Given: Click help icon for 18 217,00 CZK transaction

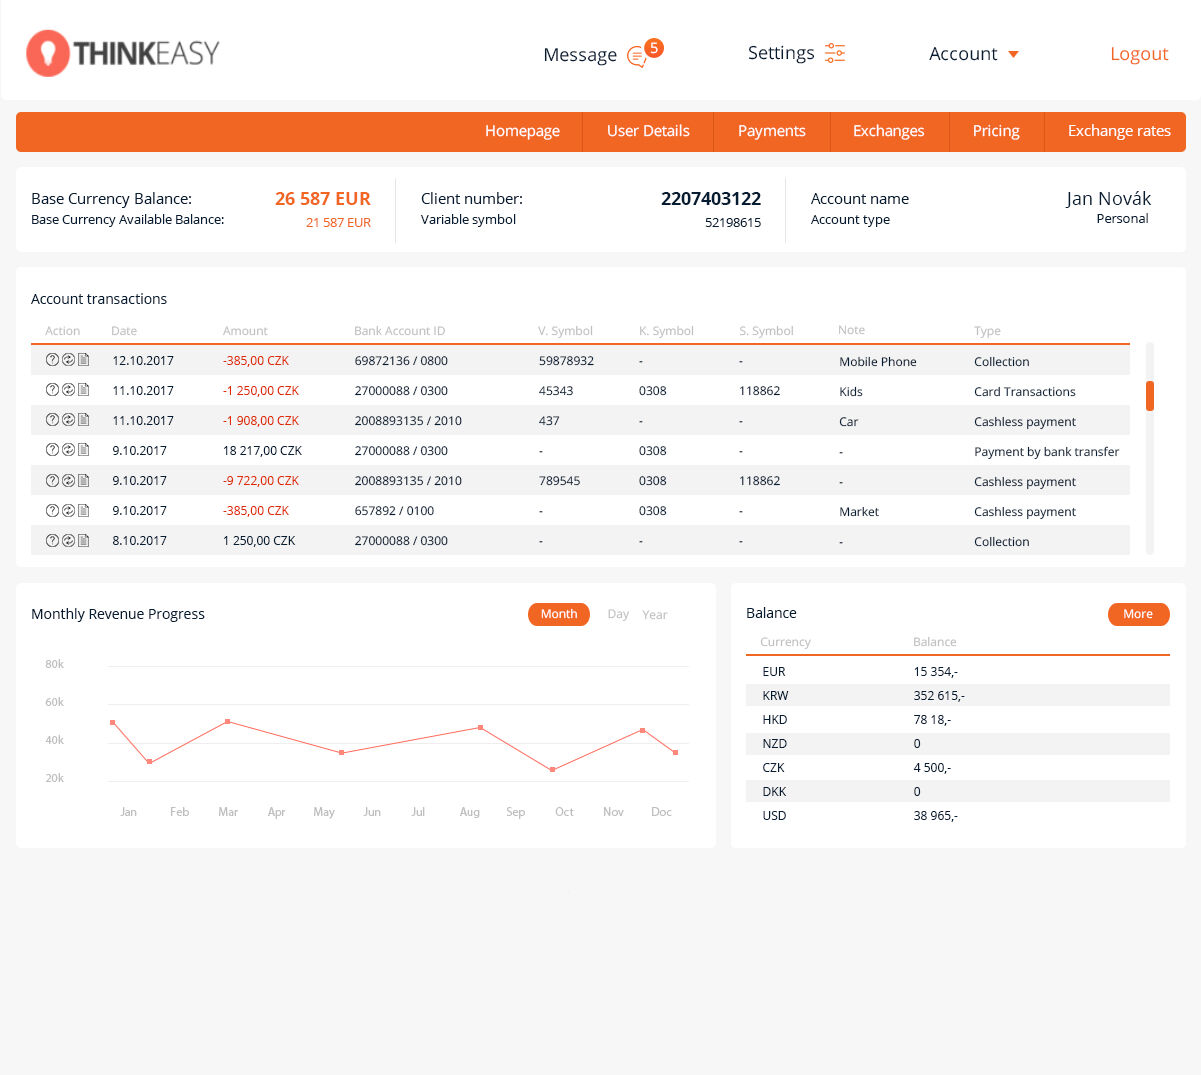Looking at the screenshot, I should click(x=52, y=450).
